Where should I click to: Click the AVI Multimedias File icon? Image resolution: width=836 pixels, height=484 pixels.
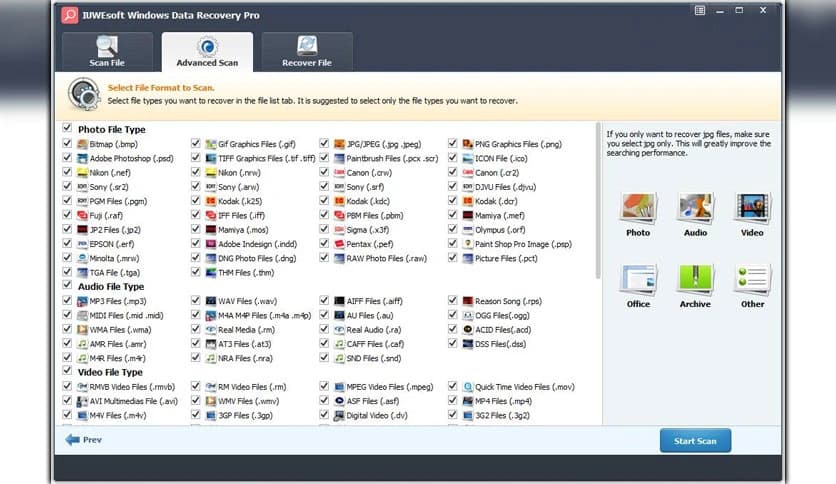tap(82, 401)
